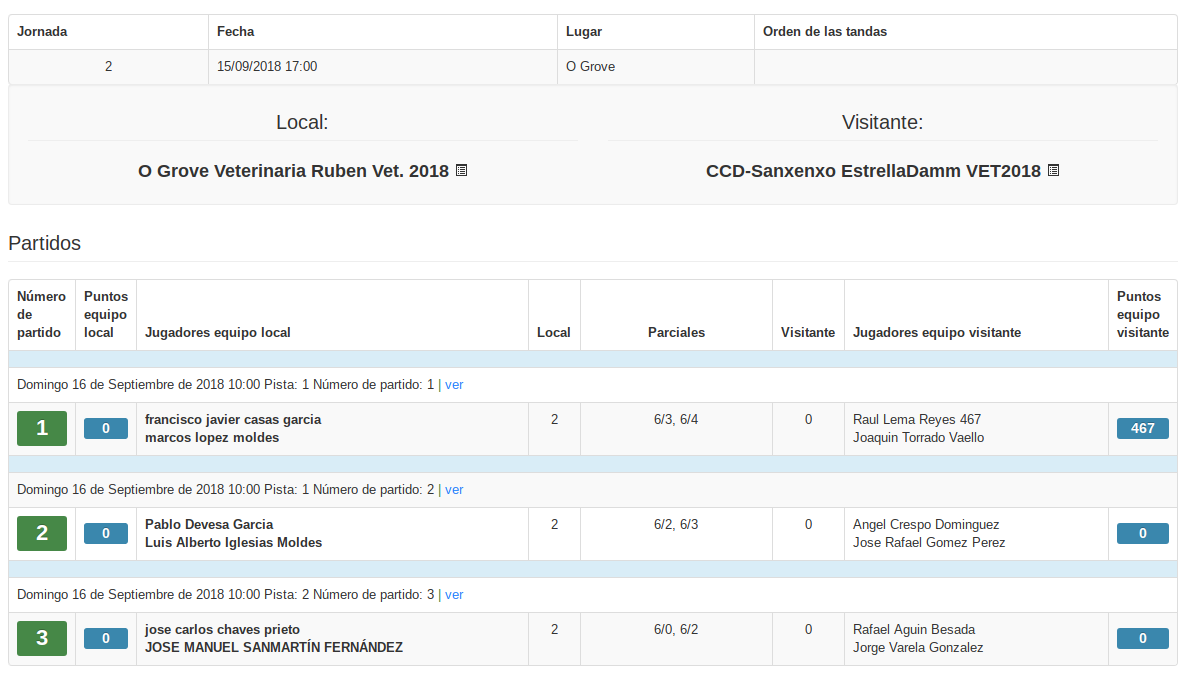Click visitor points badge in match 3 row
This screenshot has height=676, width=1185.
click(x=1143, y=638)
